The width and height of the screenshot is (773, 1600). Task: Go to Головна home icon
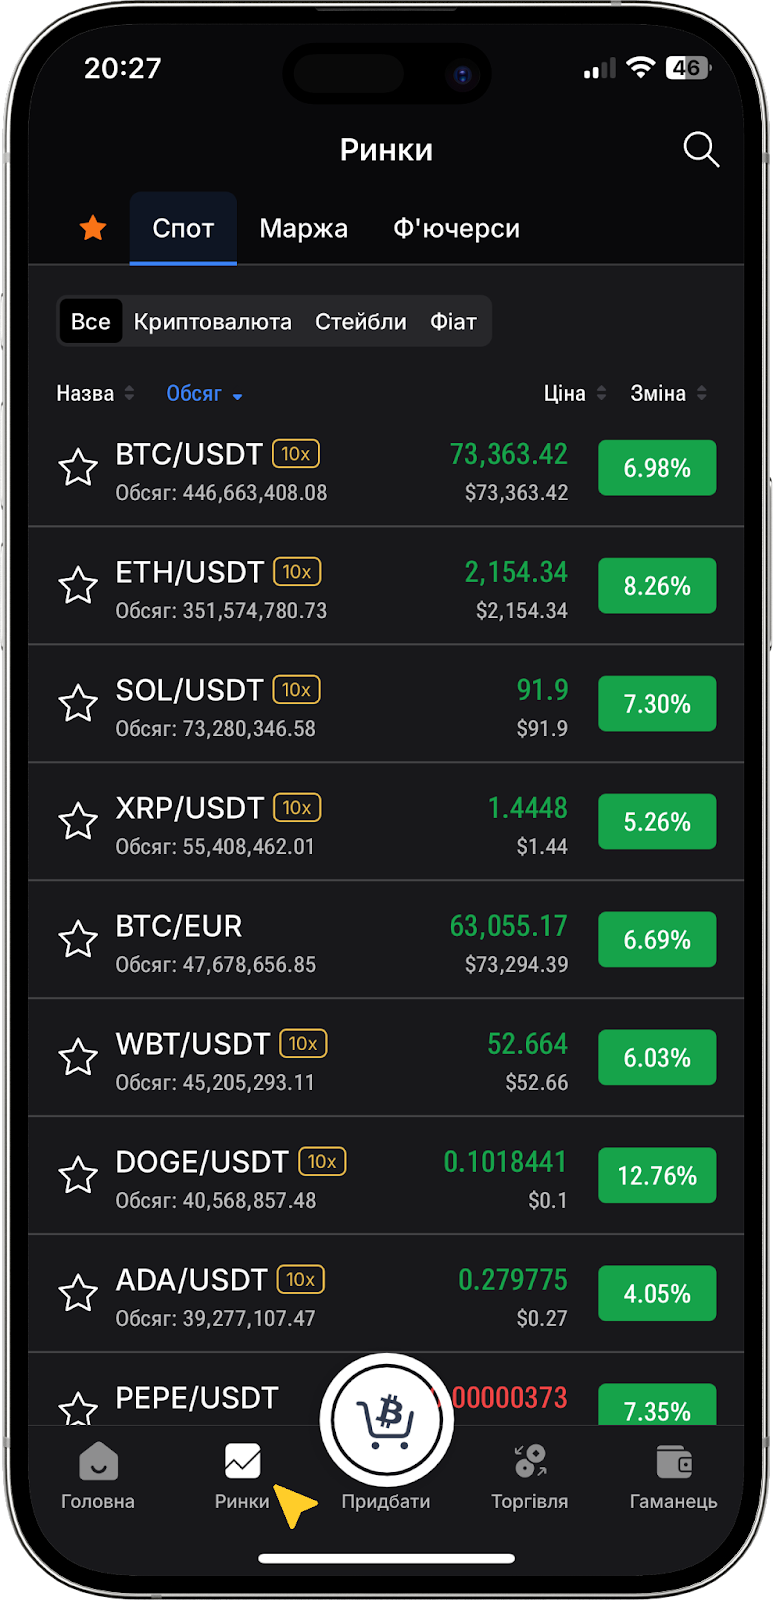click(x=98, y=1463)
